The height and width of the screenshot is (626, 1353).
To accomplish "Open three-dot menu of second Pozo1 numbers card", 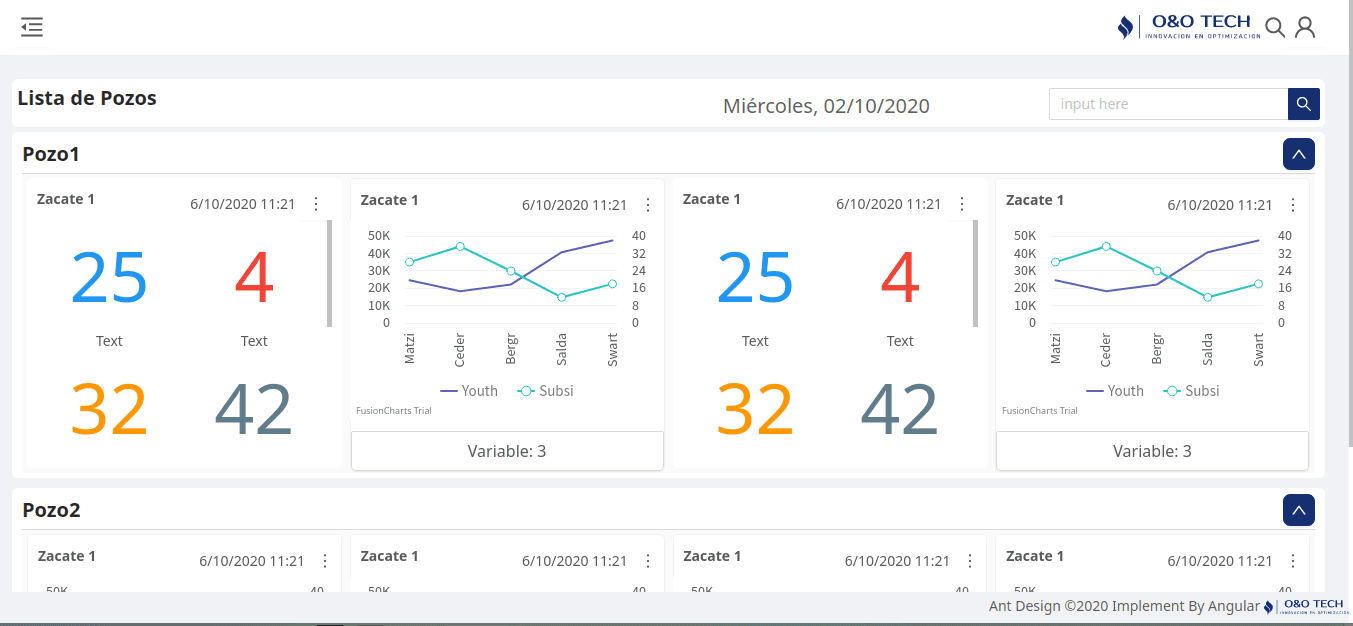I will [x=962, y=204].
